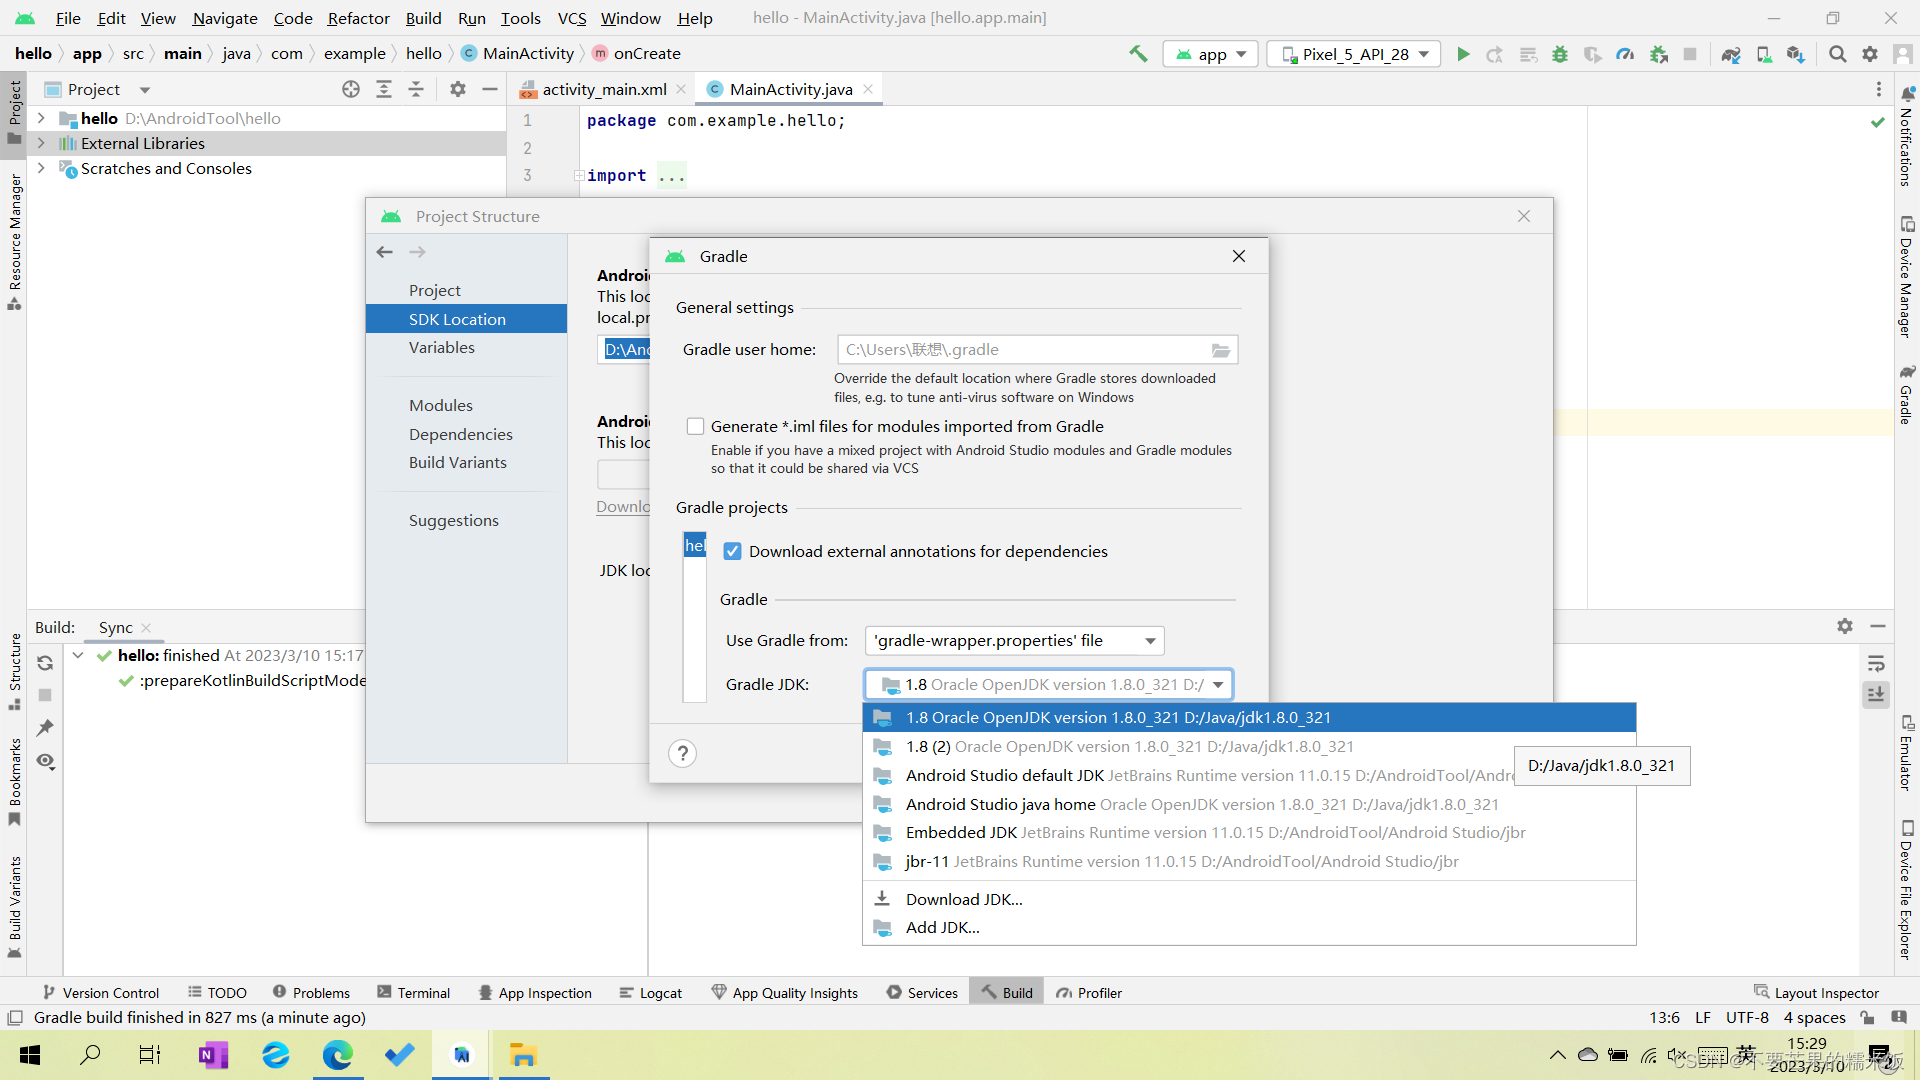This screenshot has height=1080, width=1920.
Task: Click Download JDK option
Action: 965,898
